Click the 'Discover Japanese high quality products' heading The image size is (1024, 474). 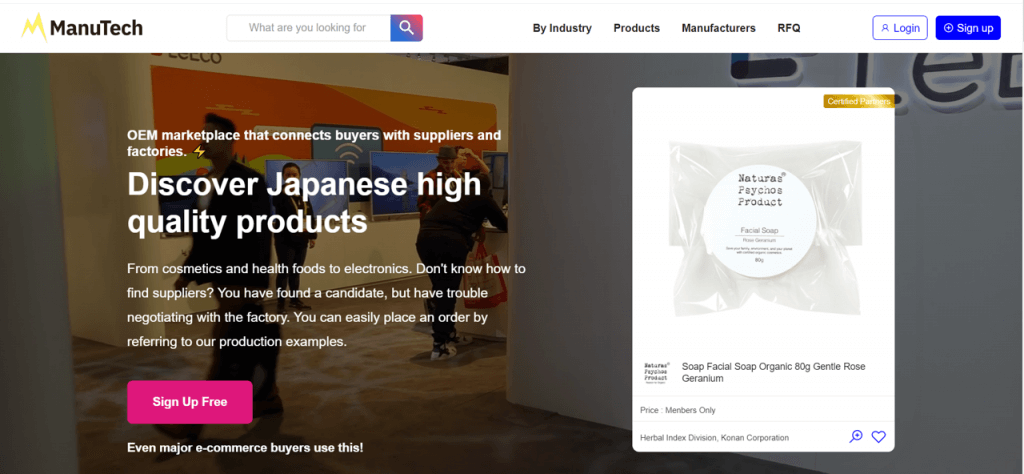pyautogui.click(x=304, y=203)
